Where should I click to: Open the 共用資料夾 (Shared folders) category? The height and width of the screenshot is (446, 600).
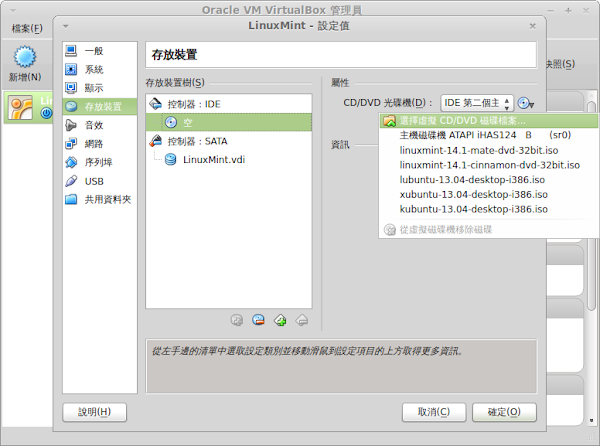99,199
